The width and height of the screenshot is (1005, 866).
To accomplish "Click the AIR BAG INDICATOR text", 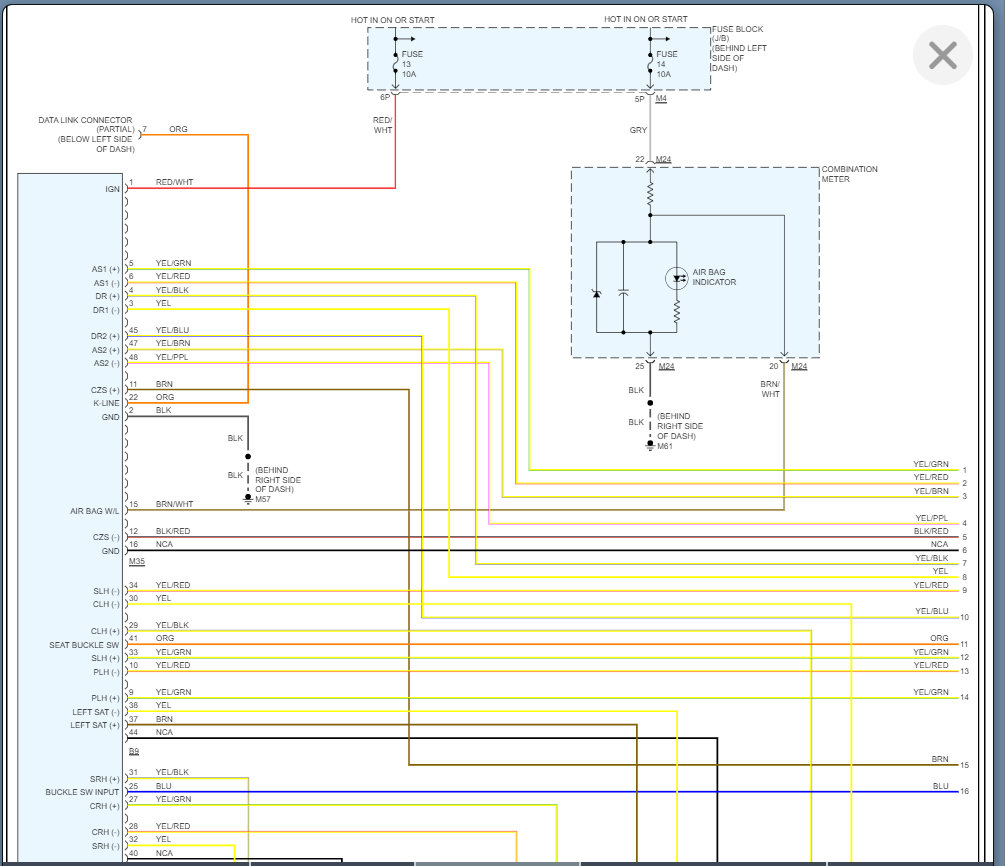I will coord(714,277).
